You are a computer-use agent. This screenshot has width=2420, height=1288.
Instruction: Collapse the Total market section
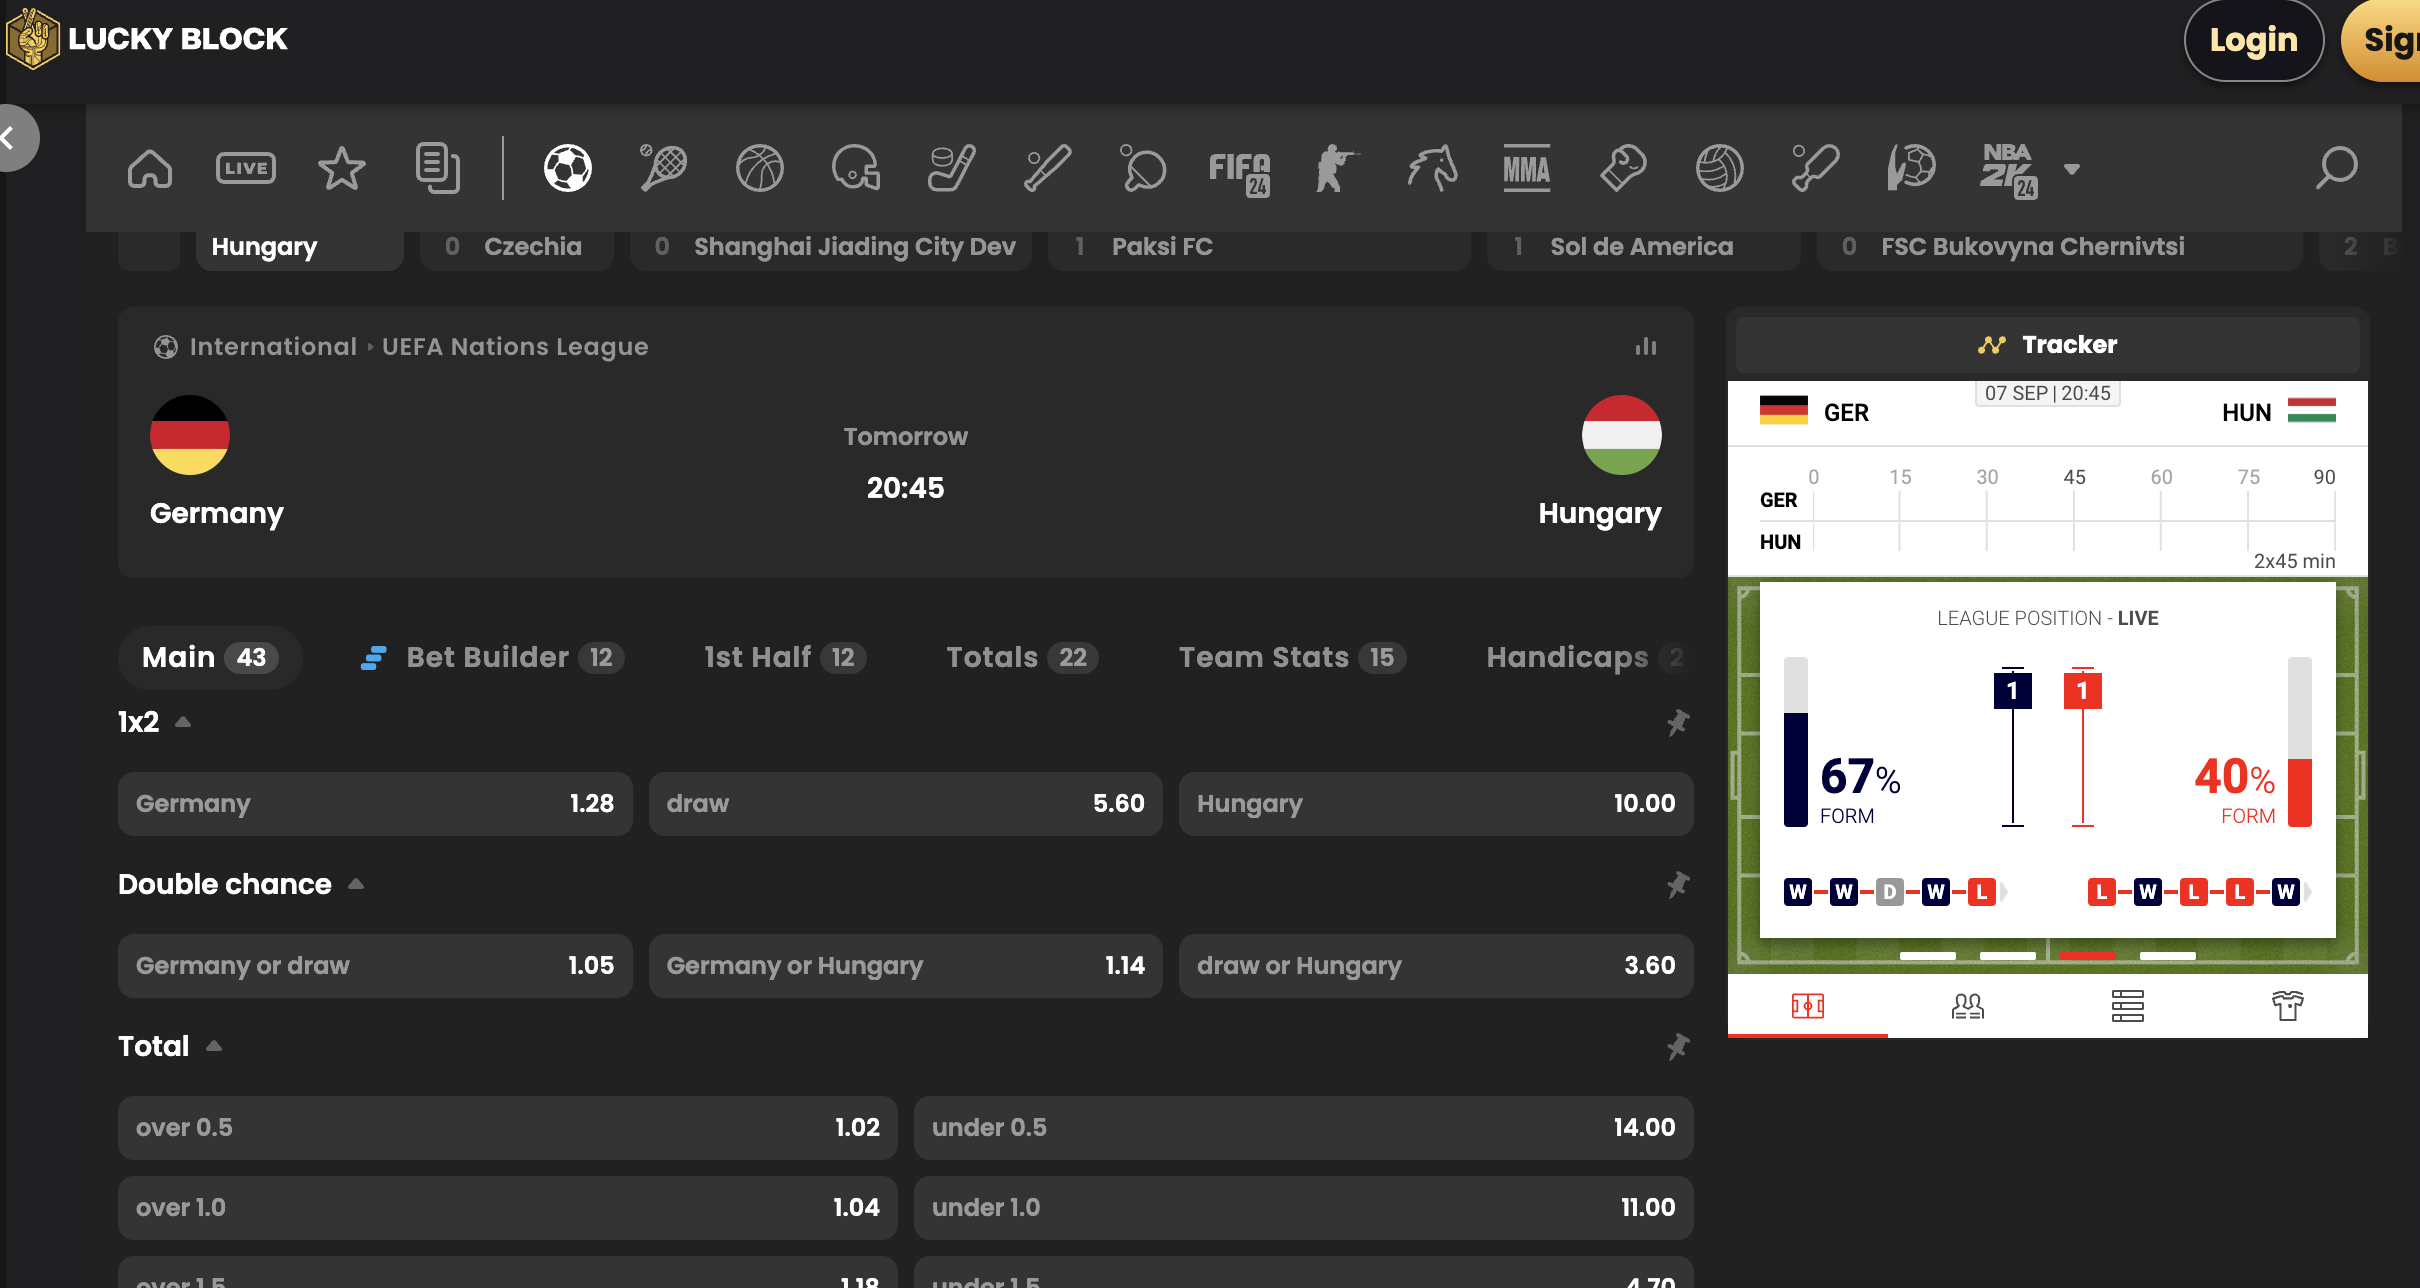(214, 1046)
